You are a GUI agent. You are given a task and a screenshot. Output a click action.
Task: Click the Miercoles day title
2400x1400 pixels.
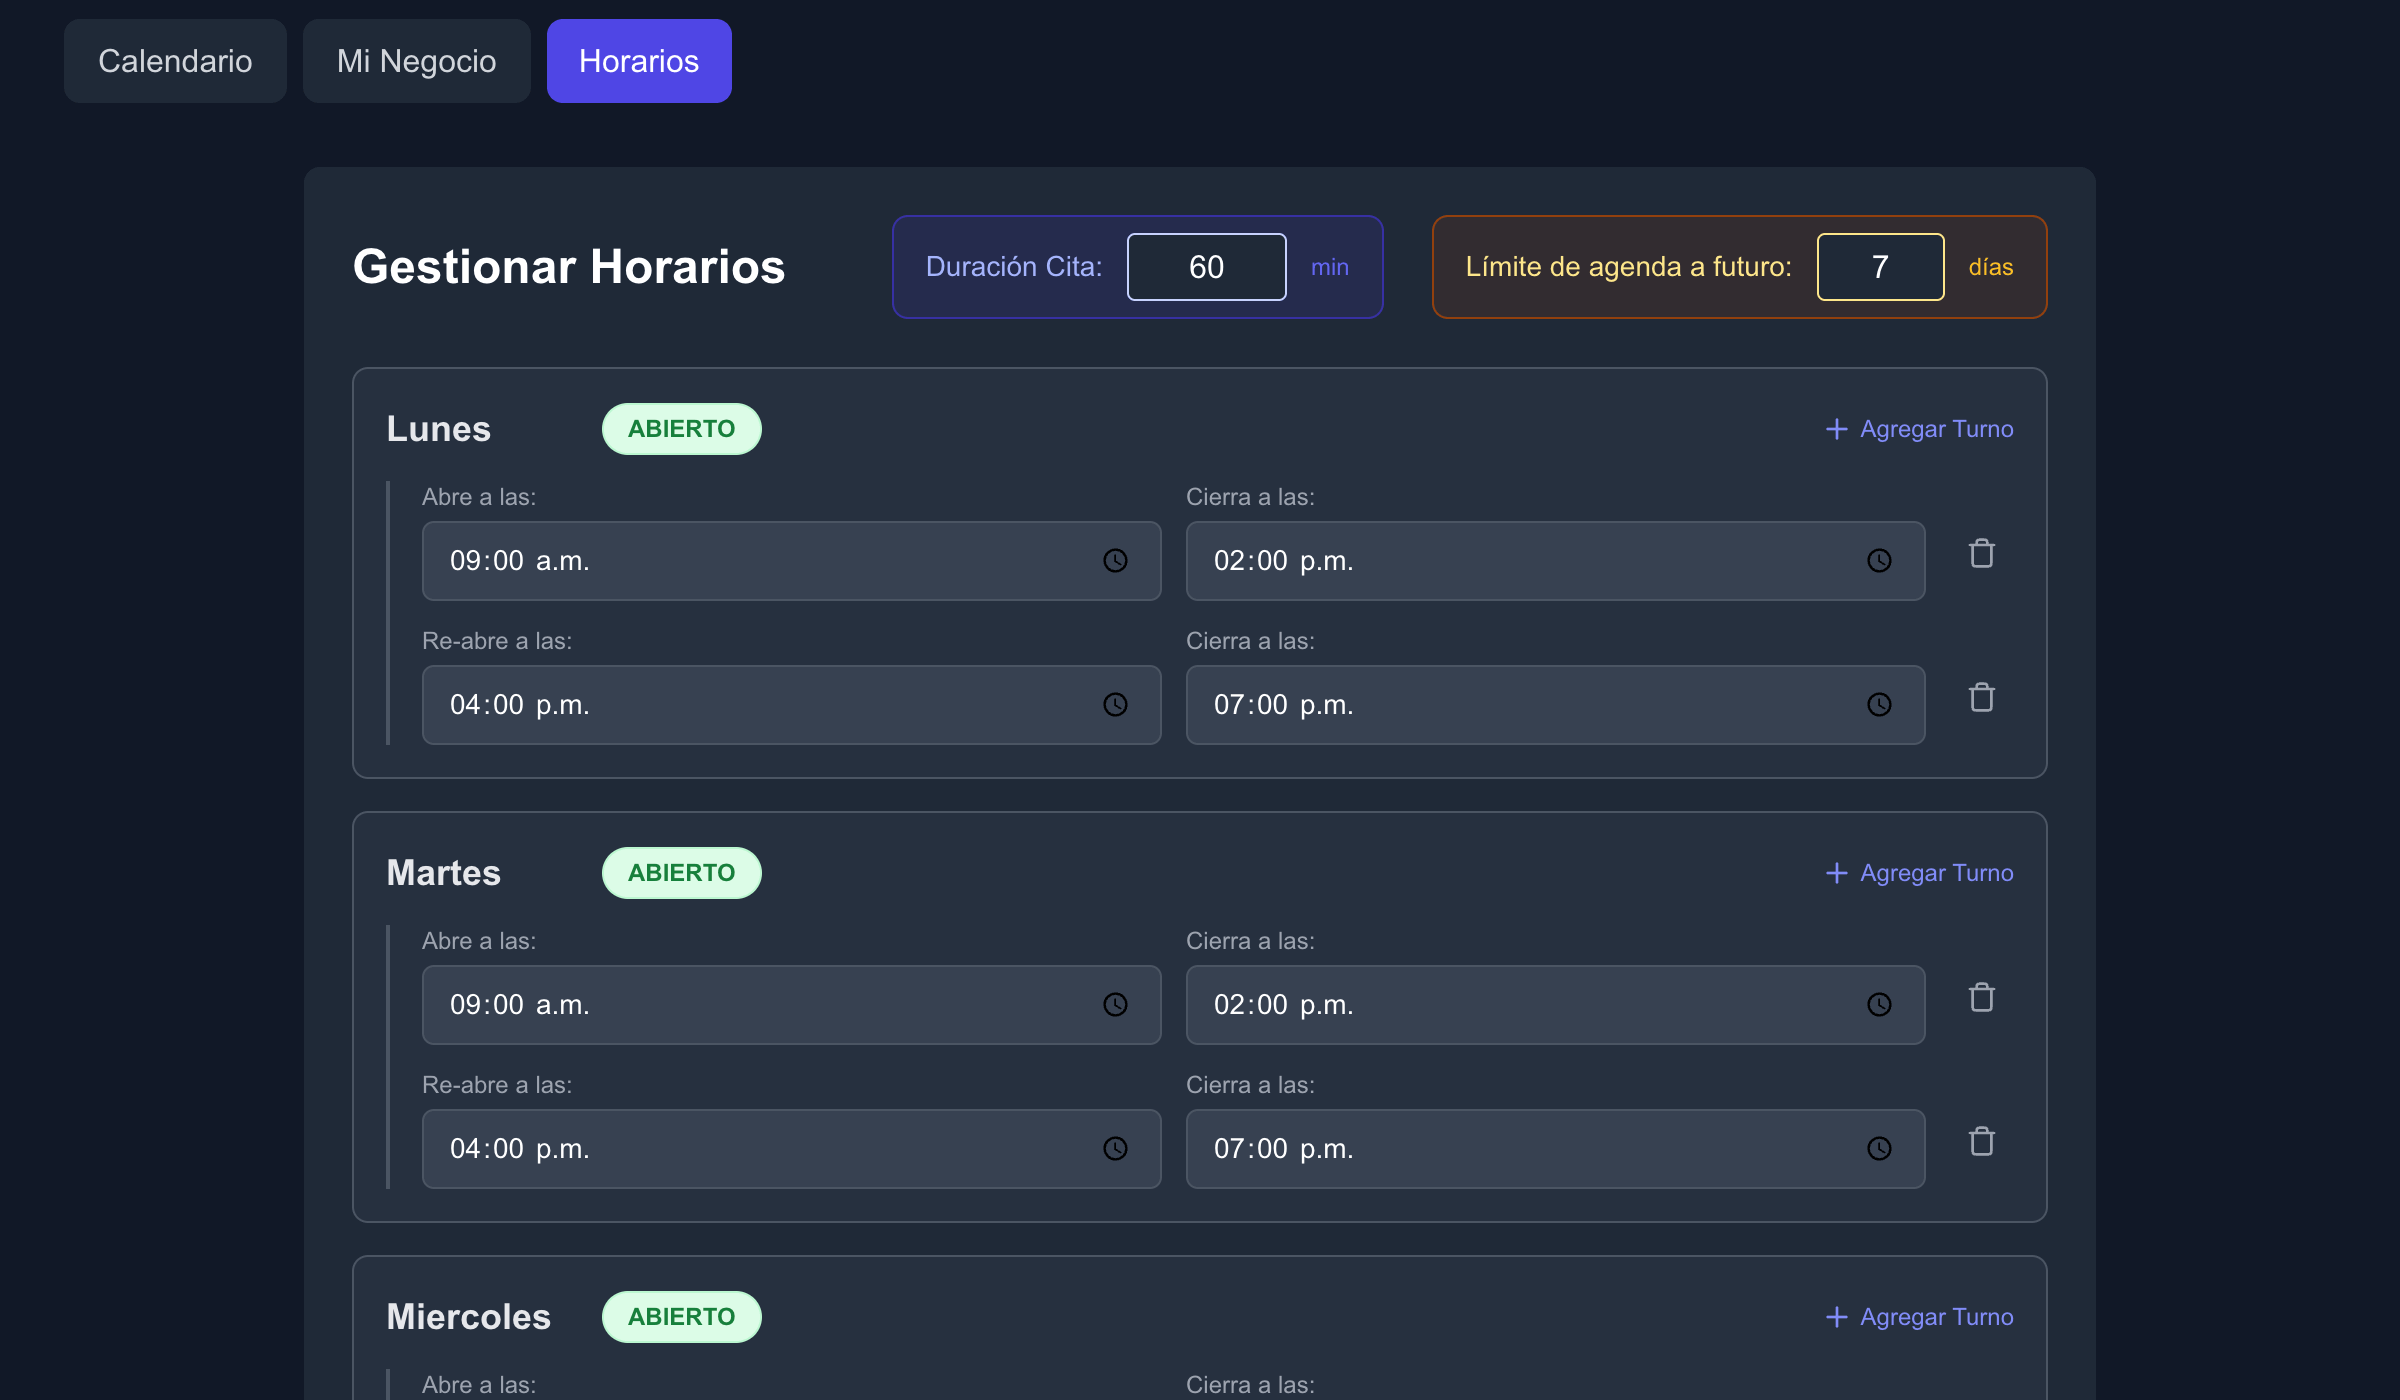click(469, 1317)
